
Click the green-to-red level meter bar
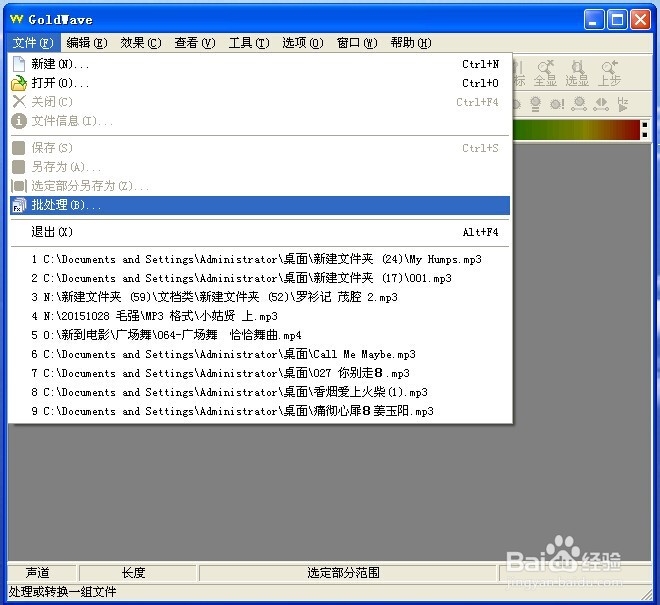click(576, 130)
